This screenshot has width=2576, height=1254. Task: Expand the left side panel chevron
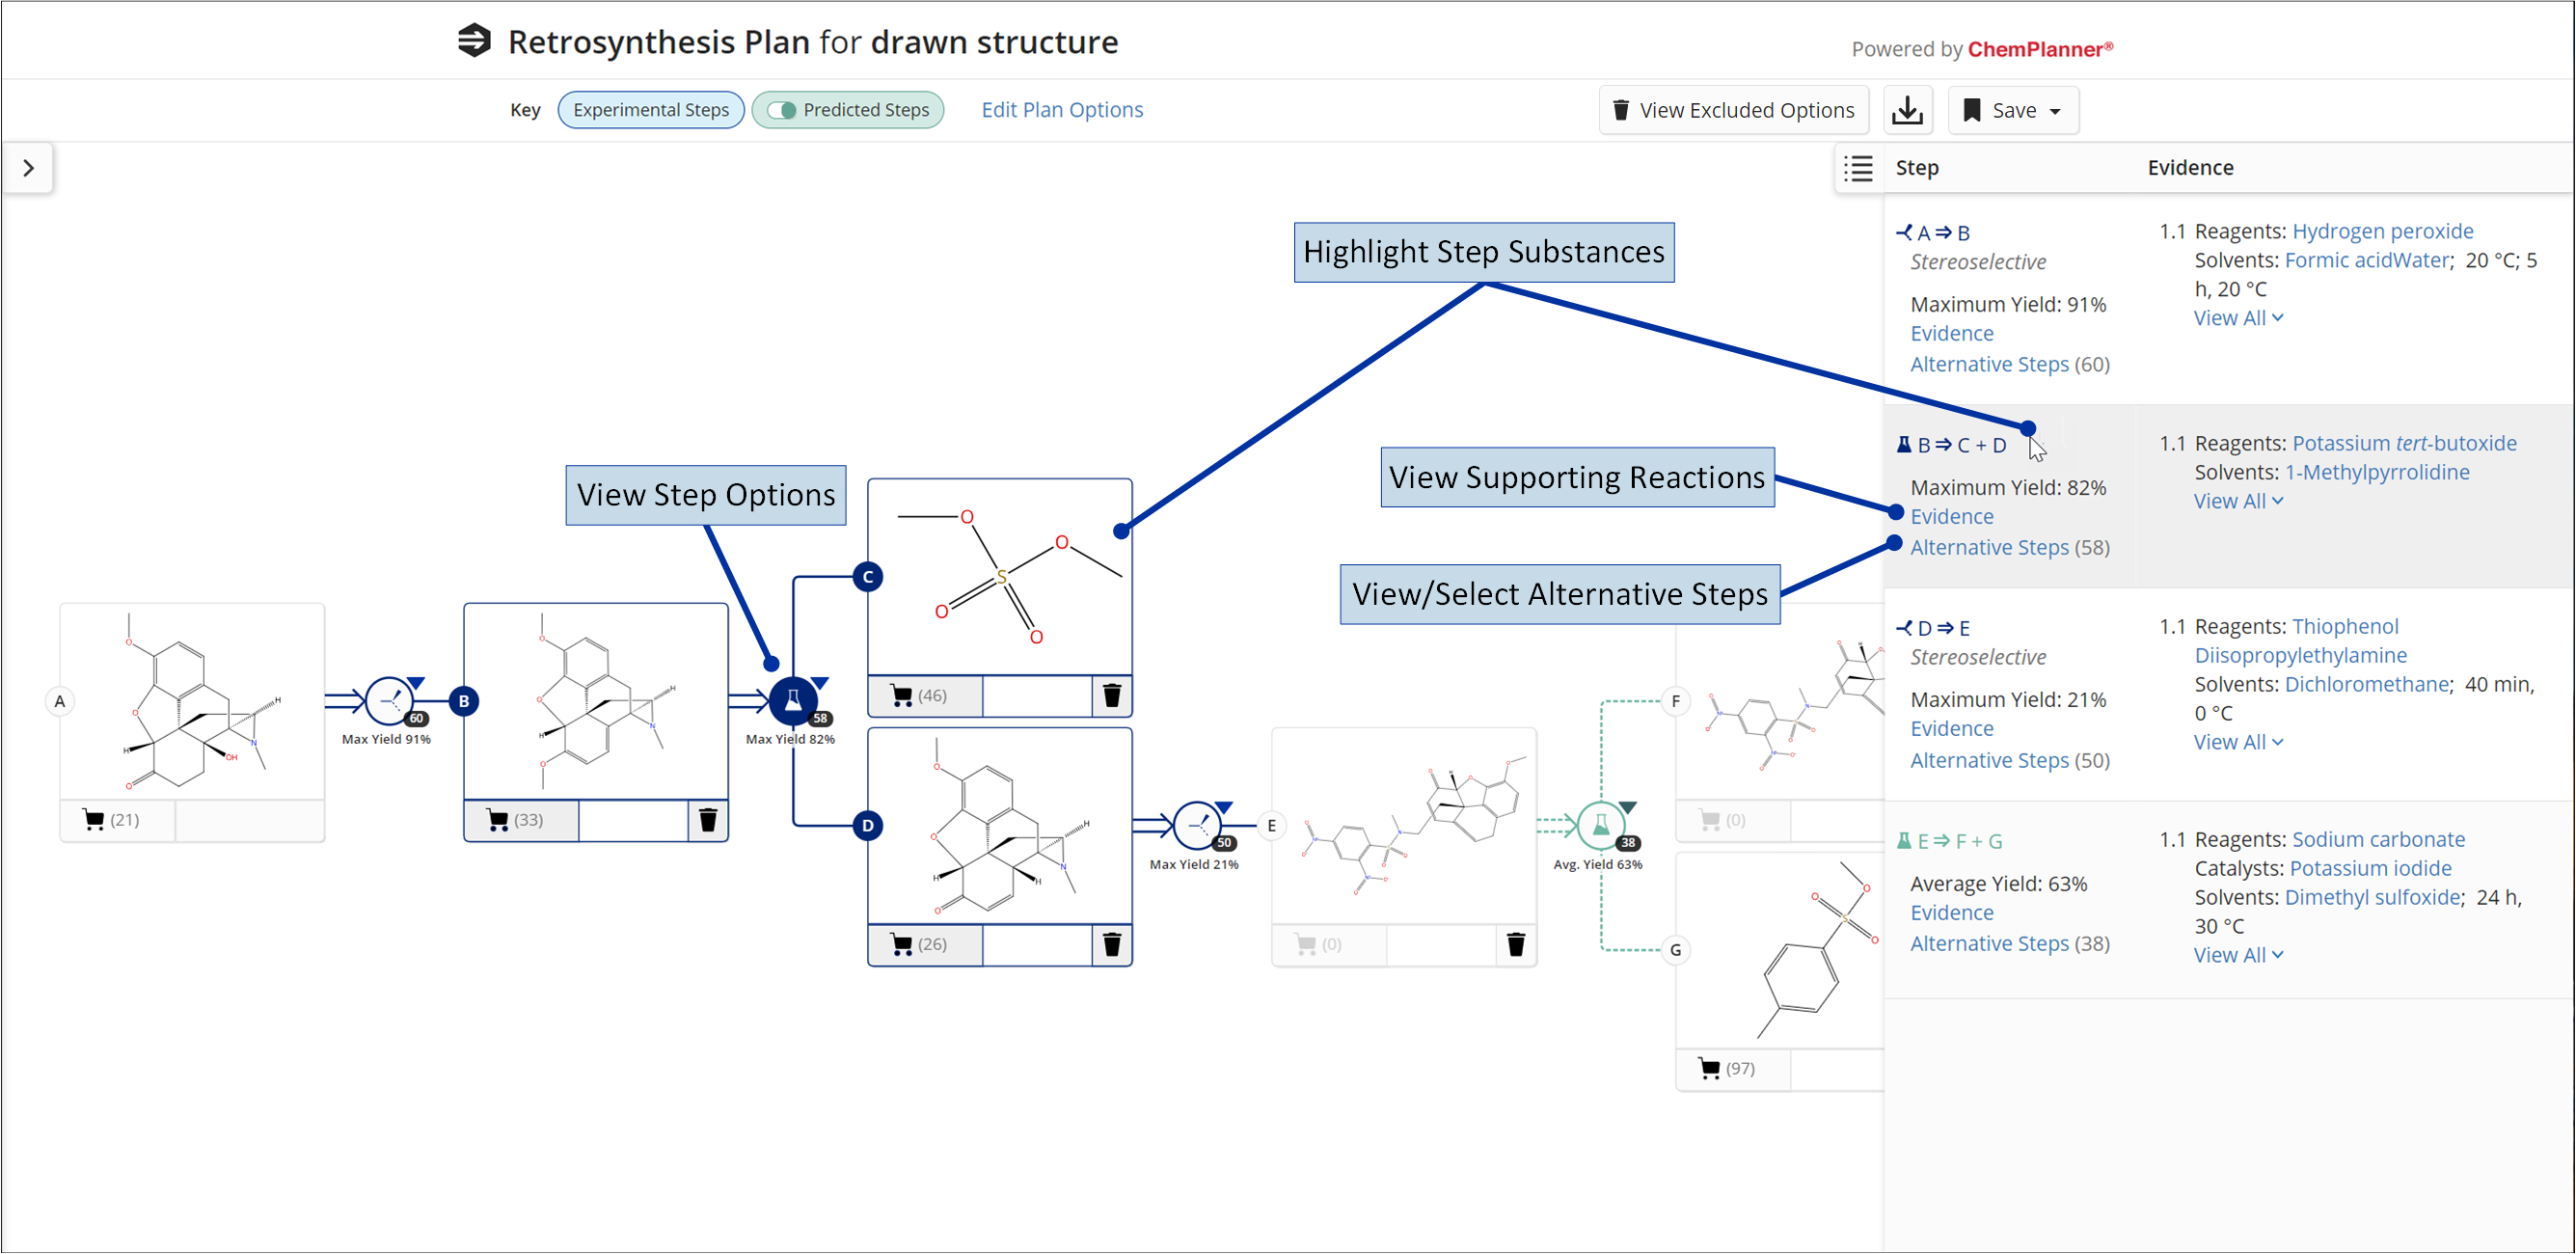[28, 168]
